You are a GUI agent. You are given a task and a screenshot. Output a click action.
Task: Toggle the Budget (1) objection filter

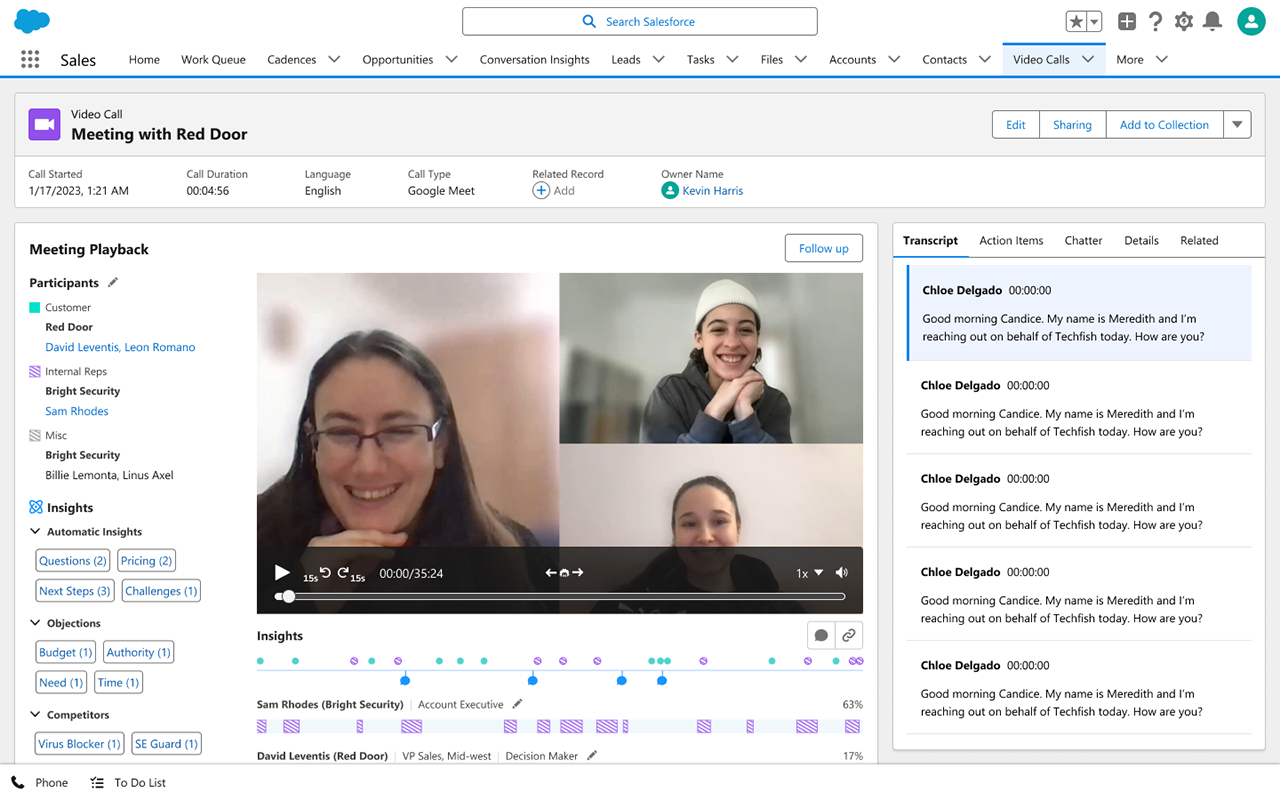click(x=65, y=653)
